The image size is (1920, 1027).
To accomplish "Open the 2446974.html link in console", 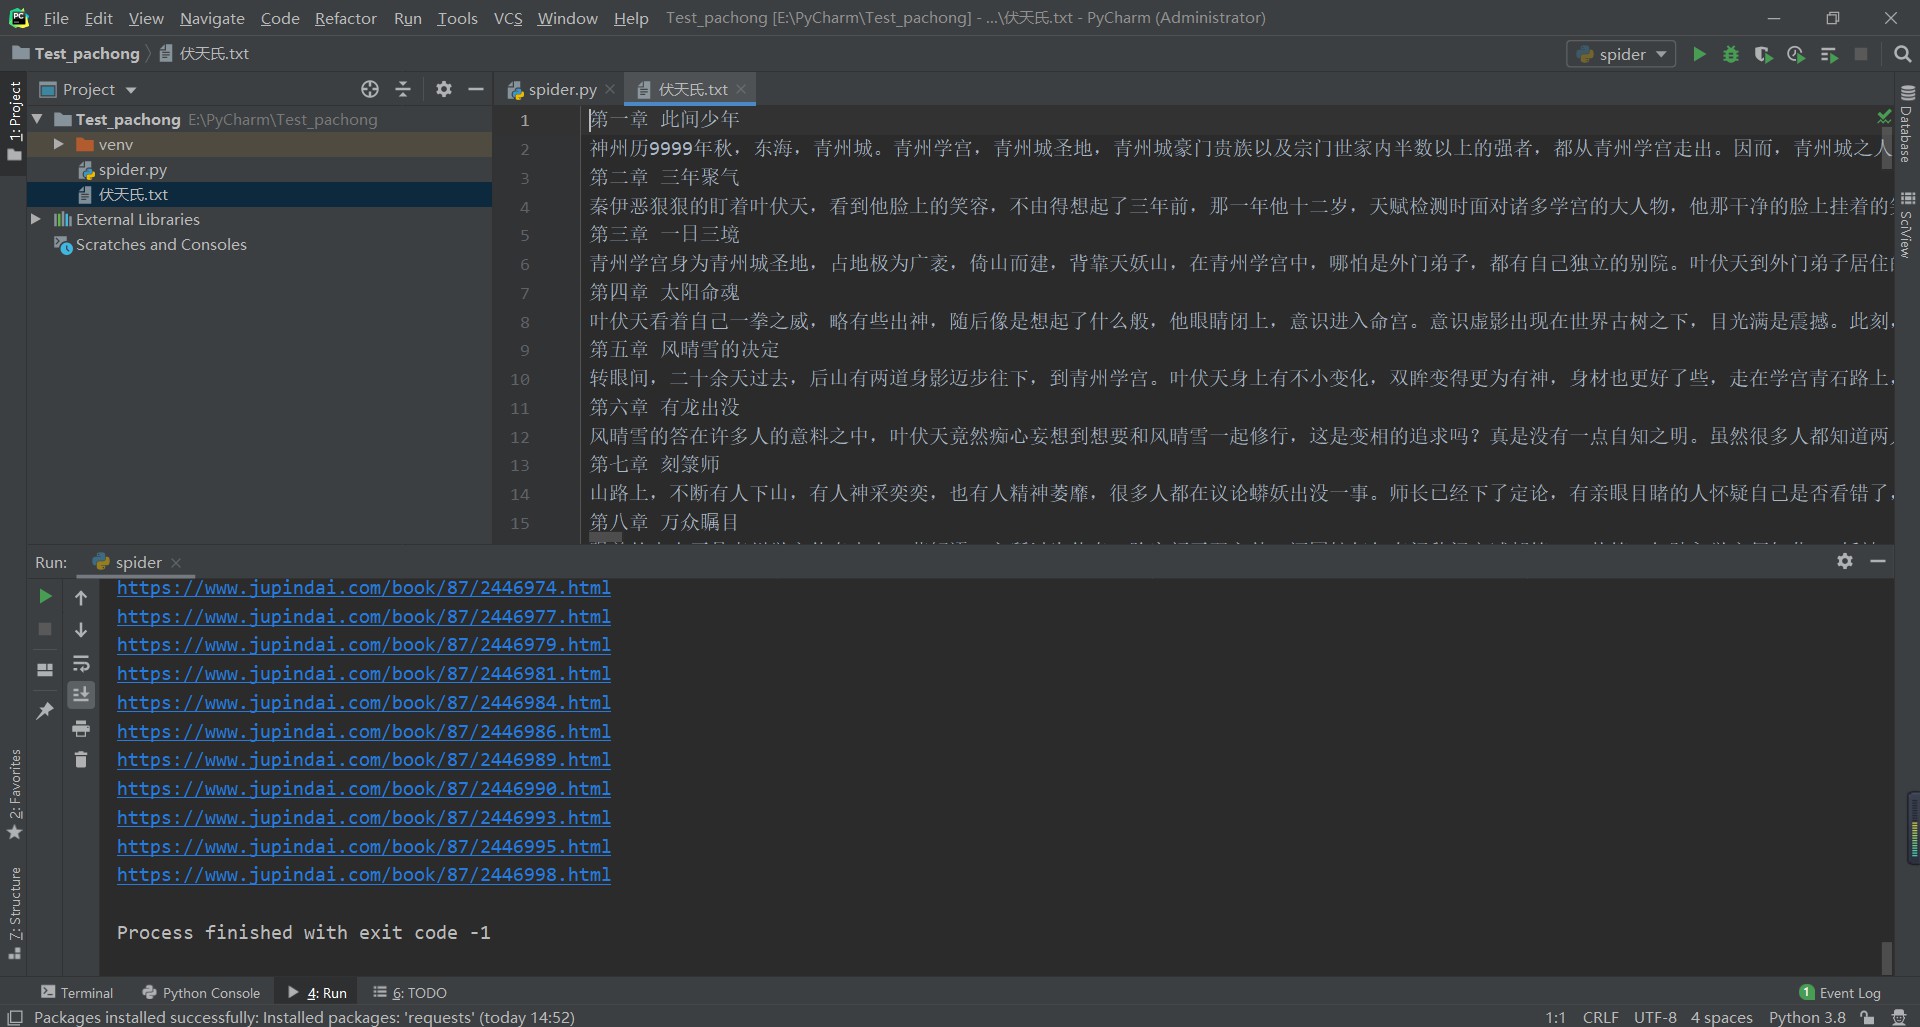I will 364,588.
